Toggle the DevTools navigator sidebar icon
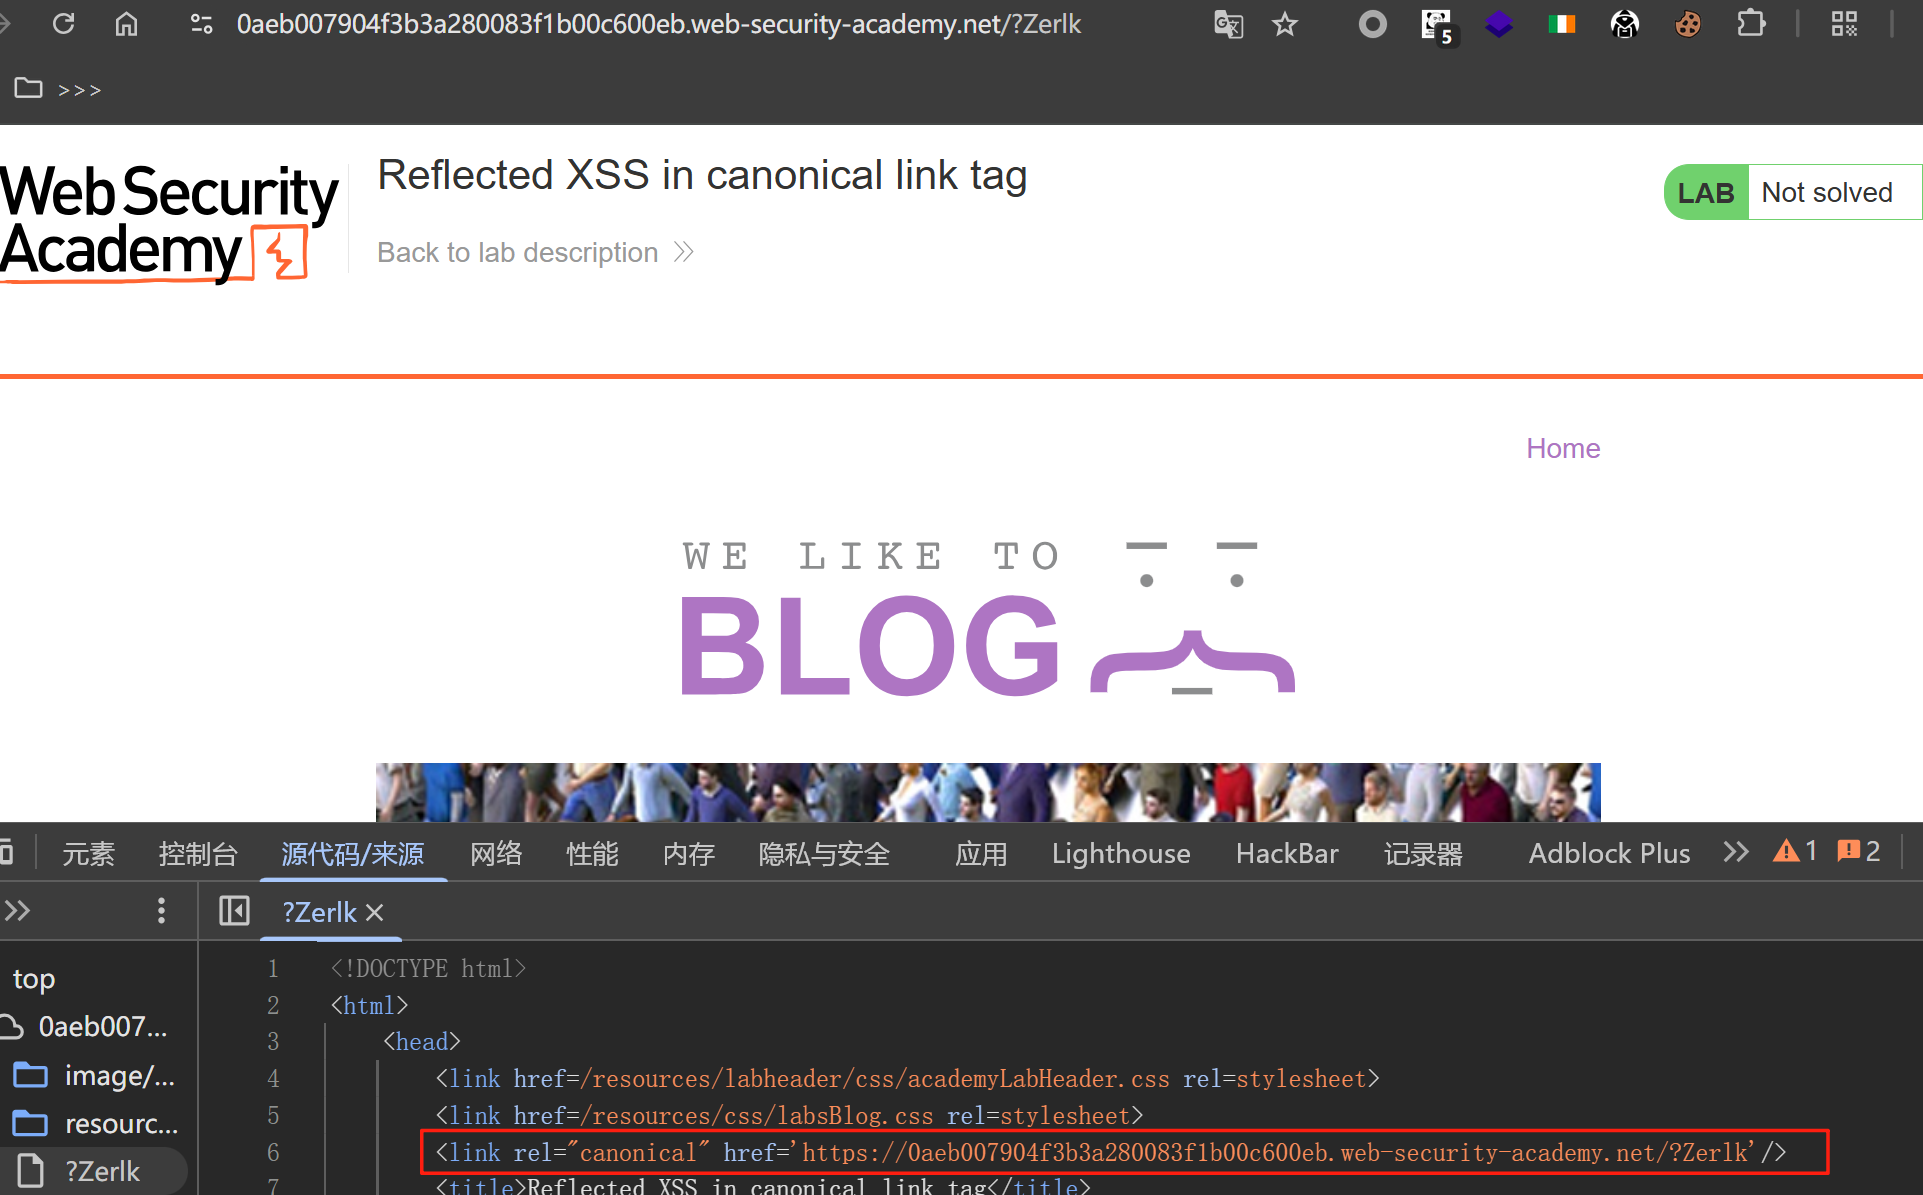 tap(234, 911)
